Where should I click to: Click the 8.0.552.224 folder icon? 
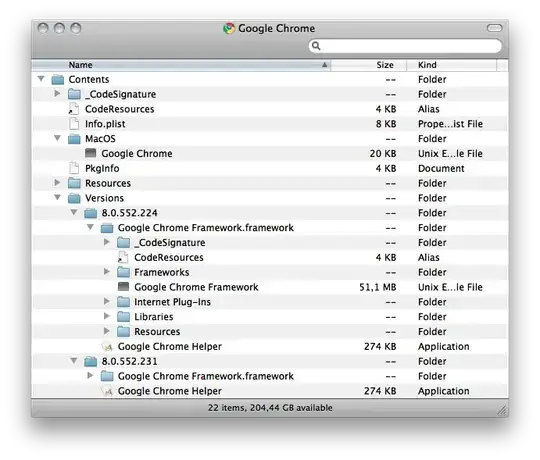(91, 213)
